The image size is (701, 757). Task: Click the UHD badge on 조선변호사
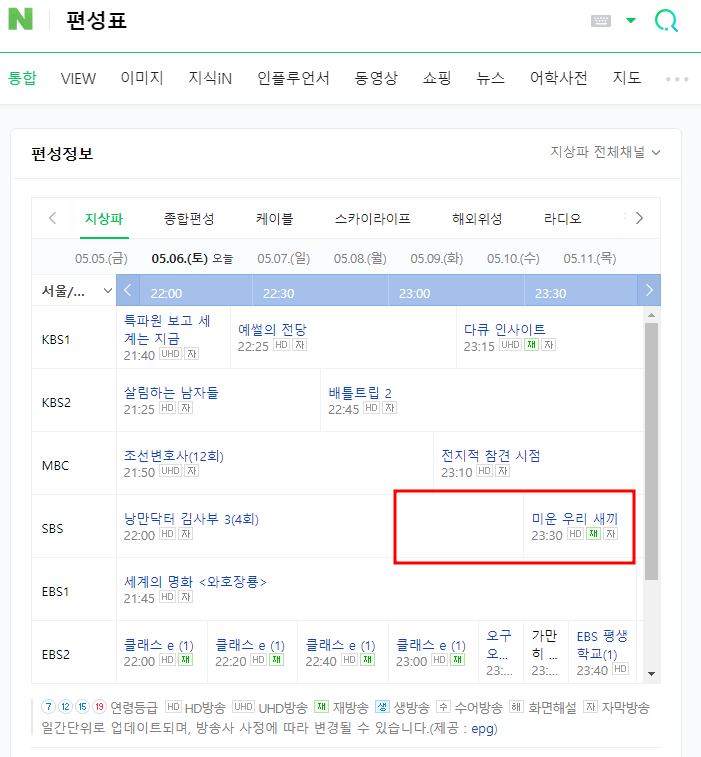pos(170,471)
